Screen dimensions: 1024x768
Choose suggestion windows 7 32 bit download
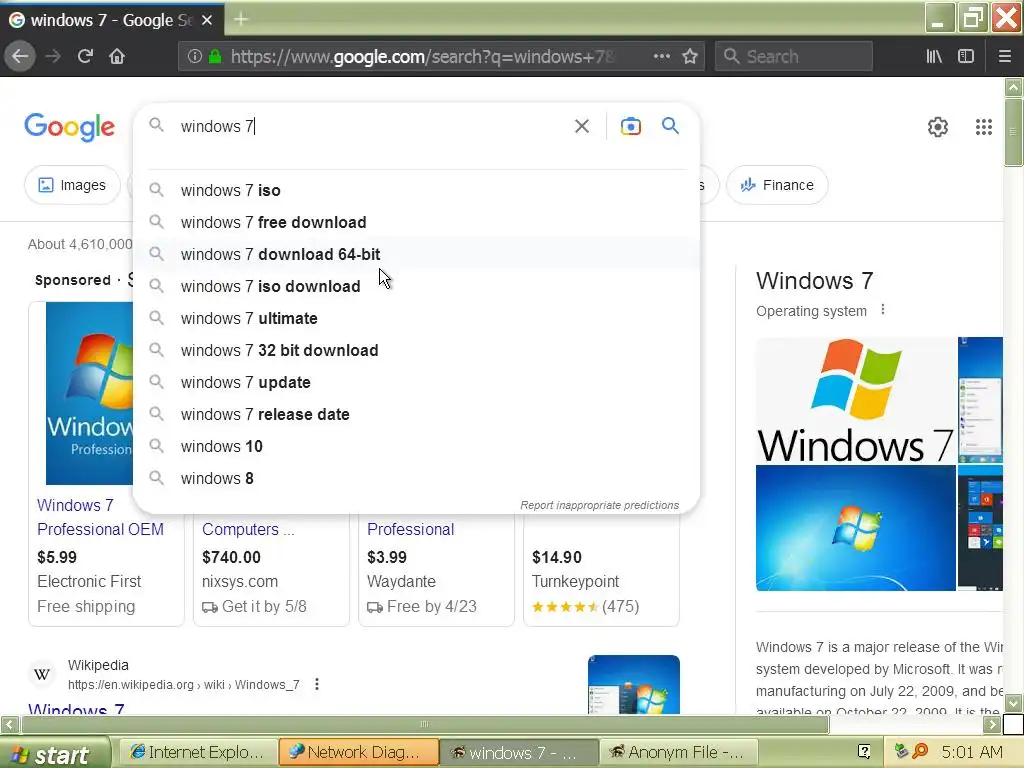coord(417,350)
